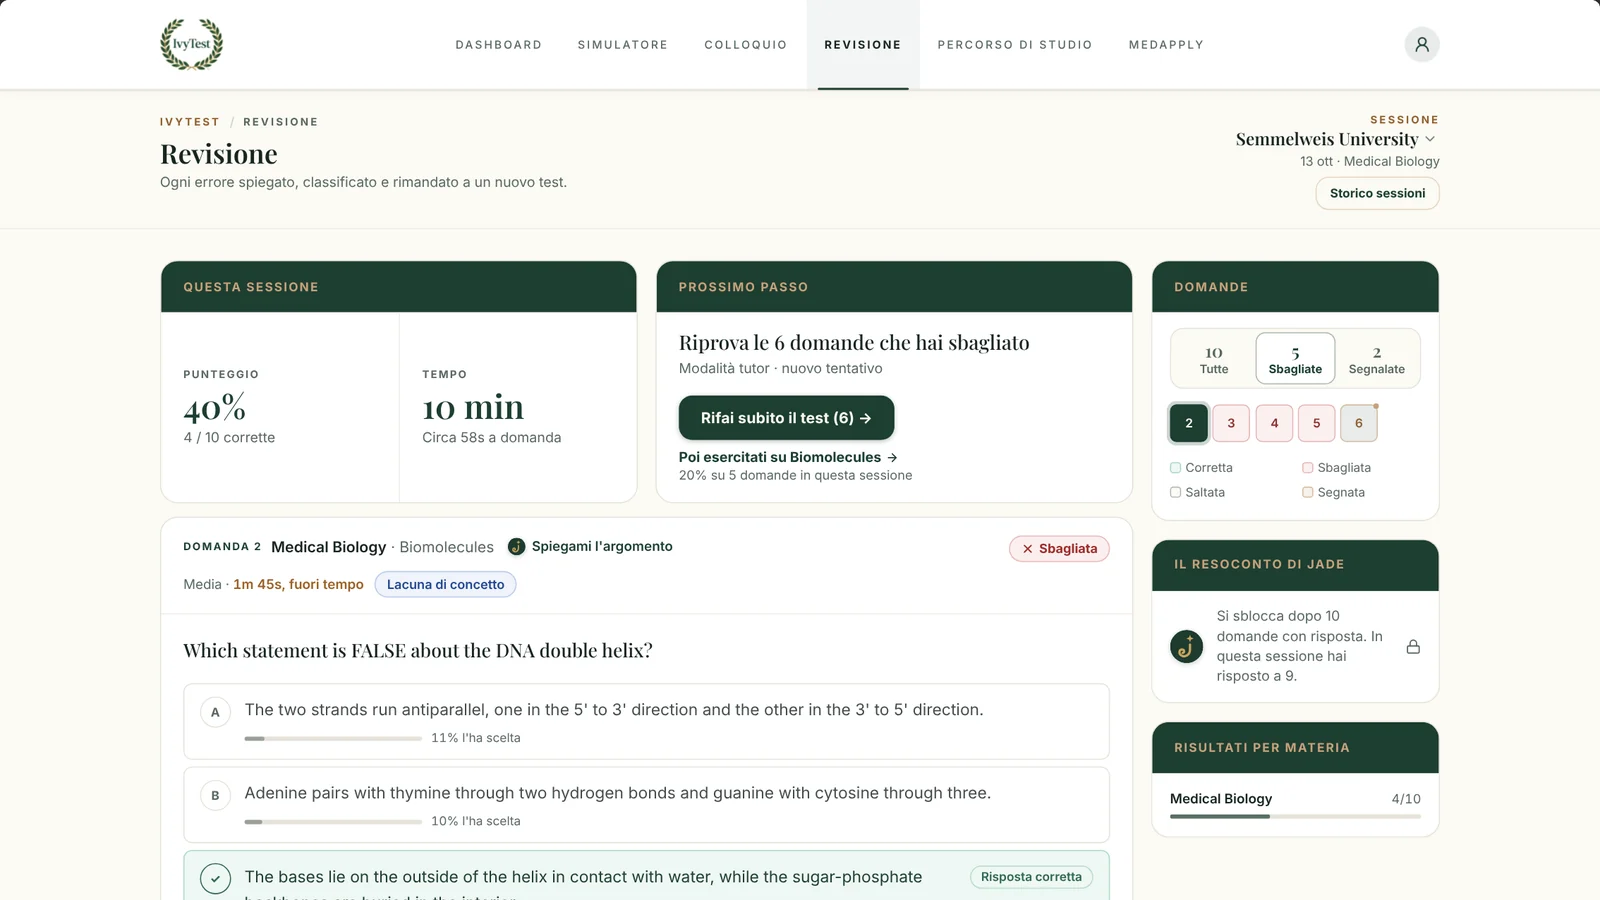Screen dimensions: 1600x900
Task: Click the Jade avatar in Il resoconto di Jade
Action: click(1187, 646)
